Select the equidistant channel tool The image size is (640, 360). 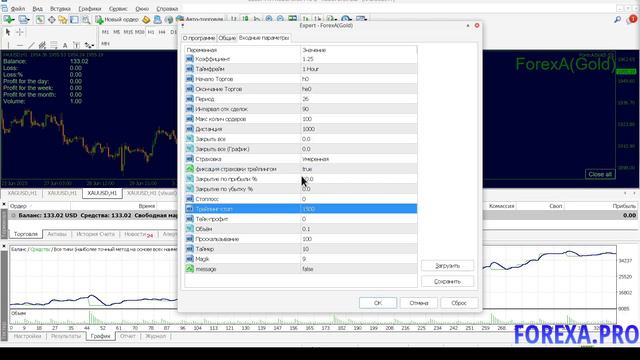[x=42, y=45]
